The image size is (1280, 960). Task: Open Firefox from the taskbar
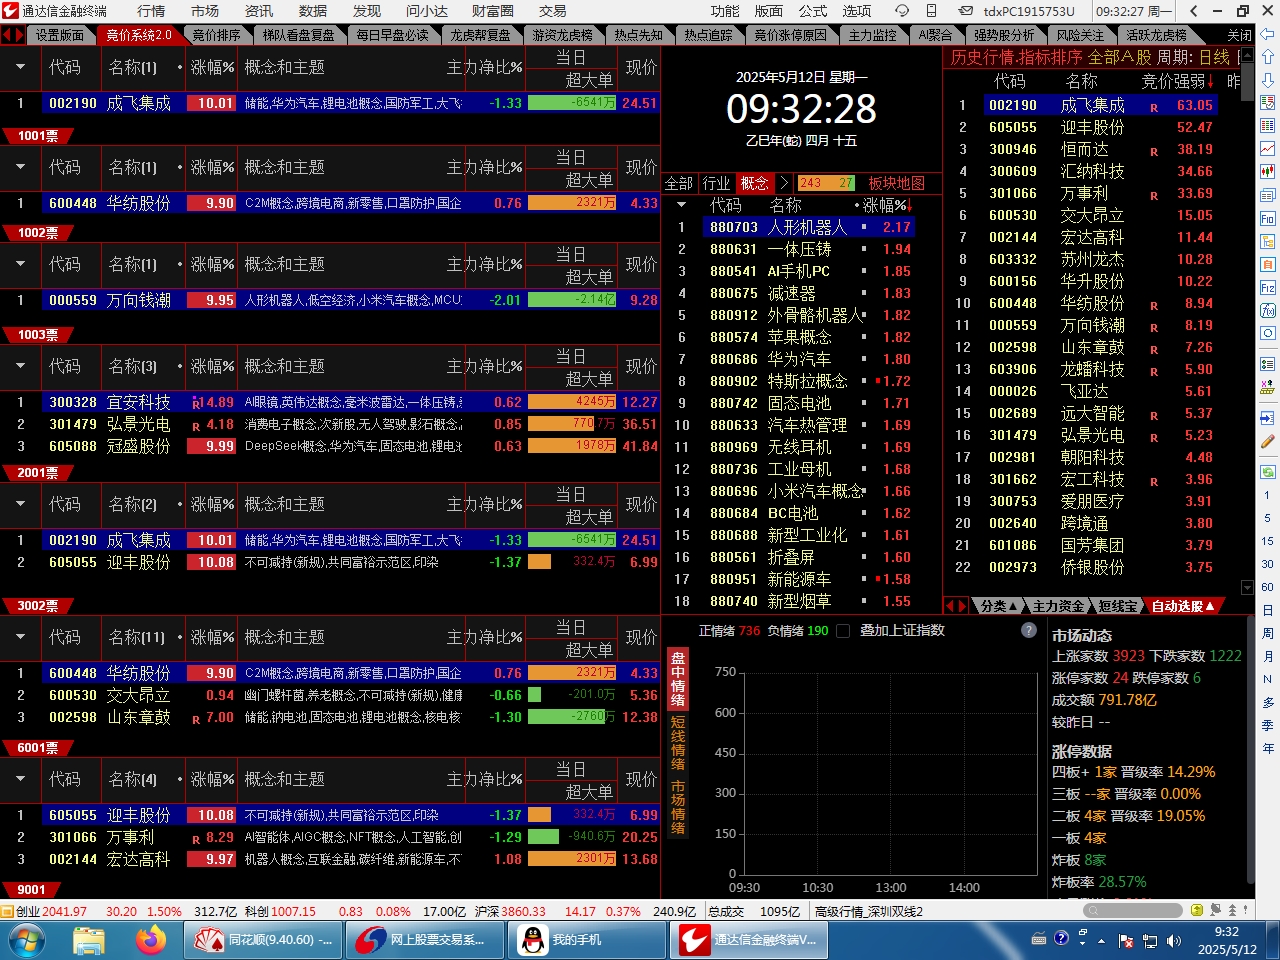(151, 940)
